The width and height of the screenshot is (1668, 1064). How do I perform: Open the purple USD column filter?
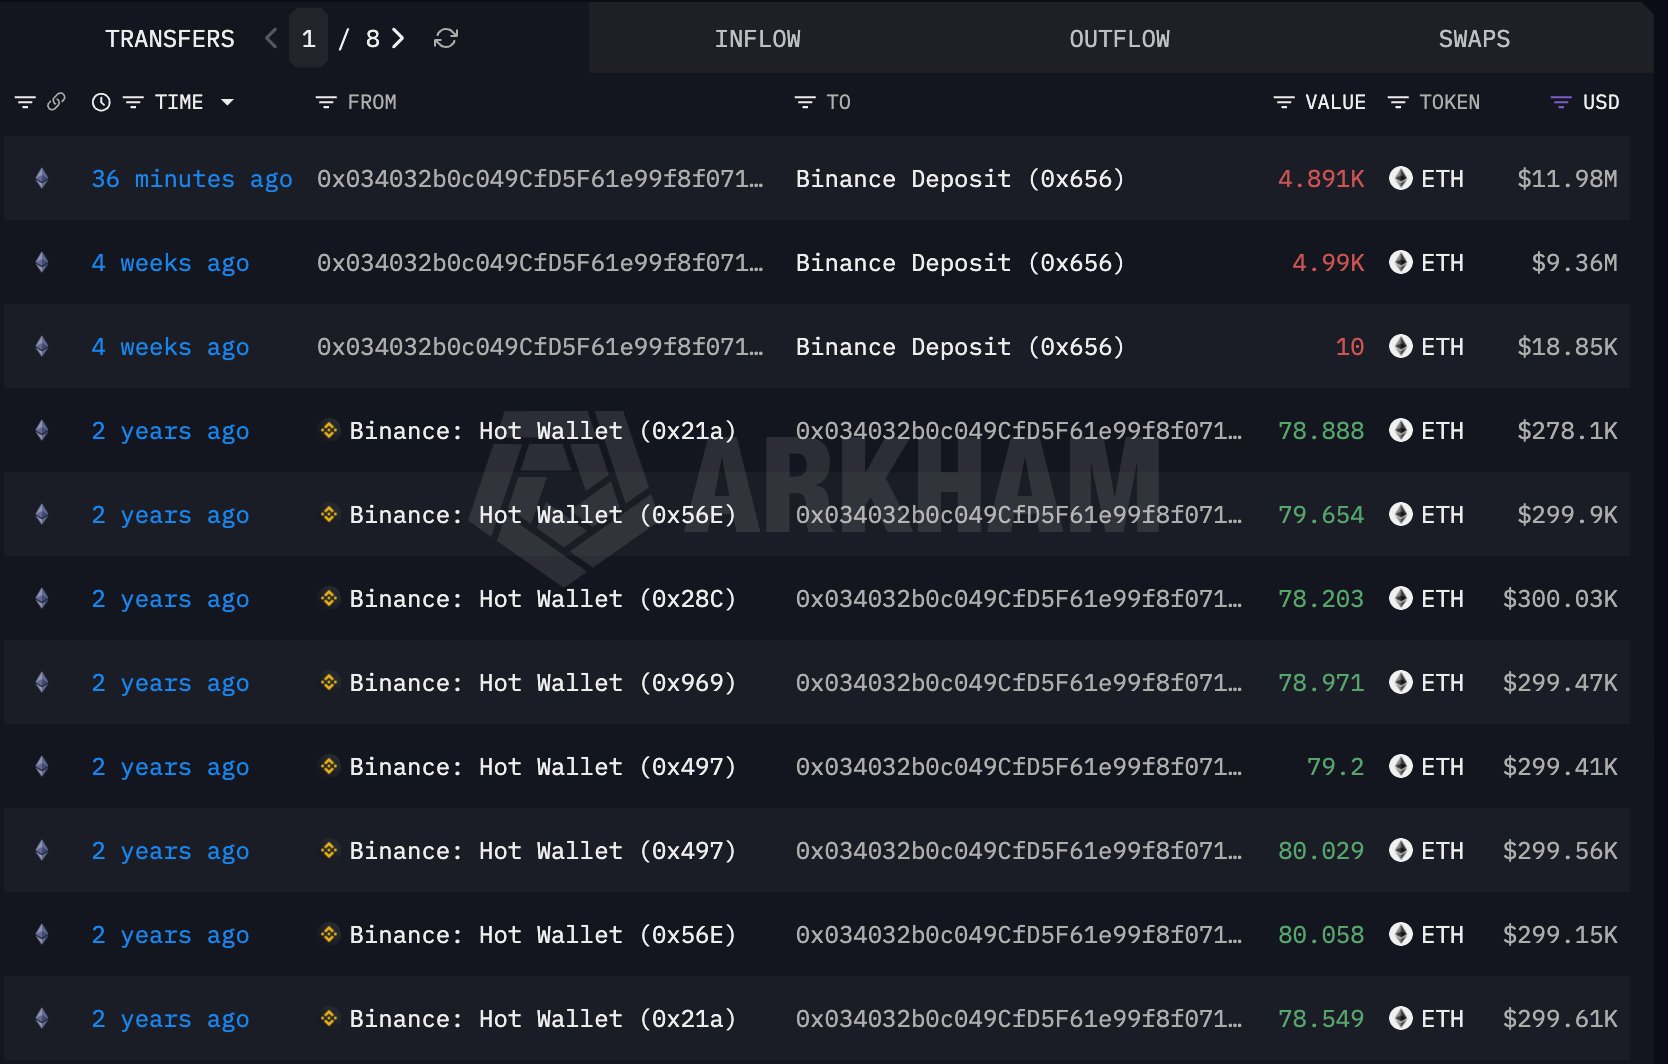click(1561, 102)
